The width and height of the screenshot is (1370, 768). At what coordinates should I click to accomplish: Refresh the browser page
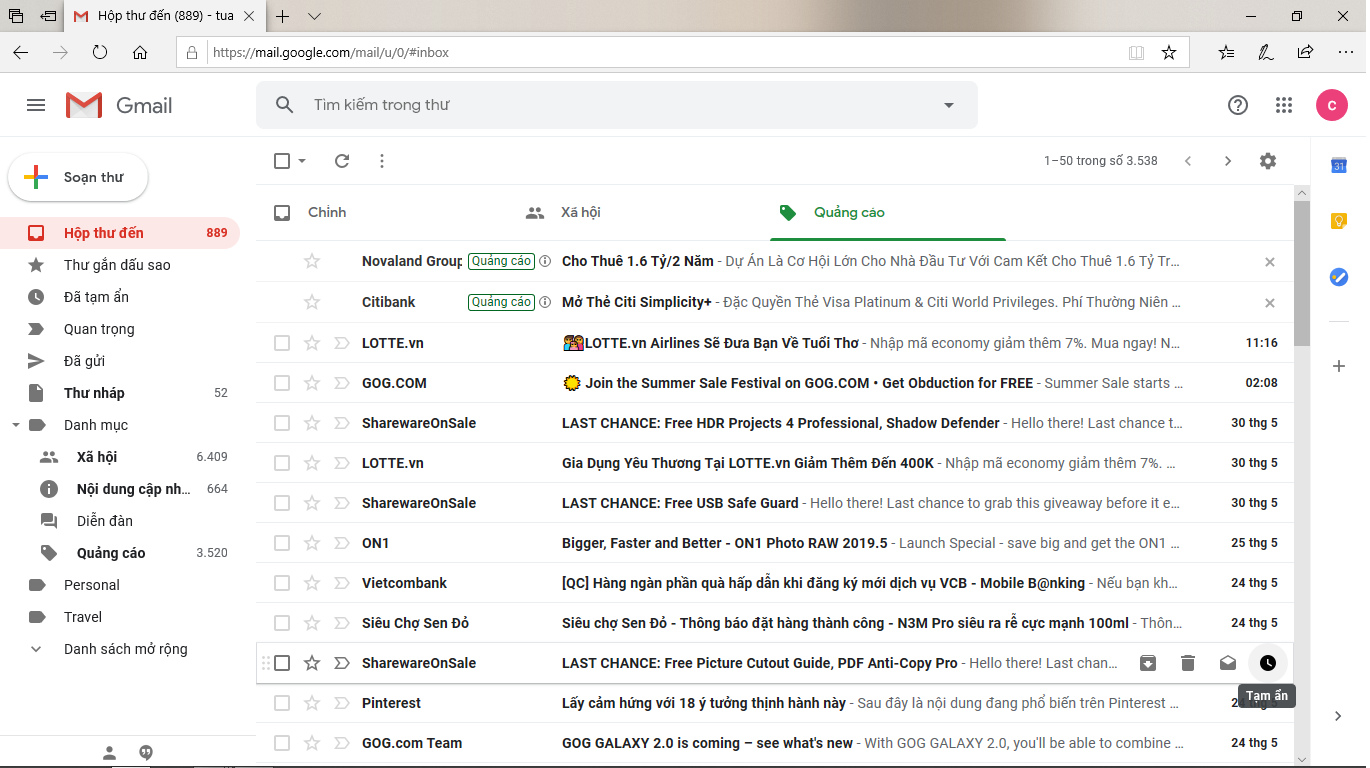click(100, 52)
